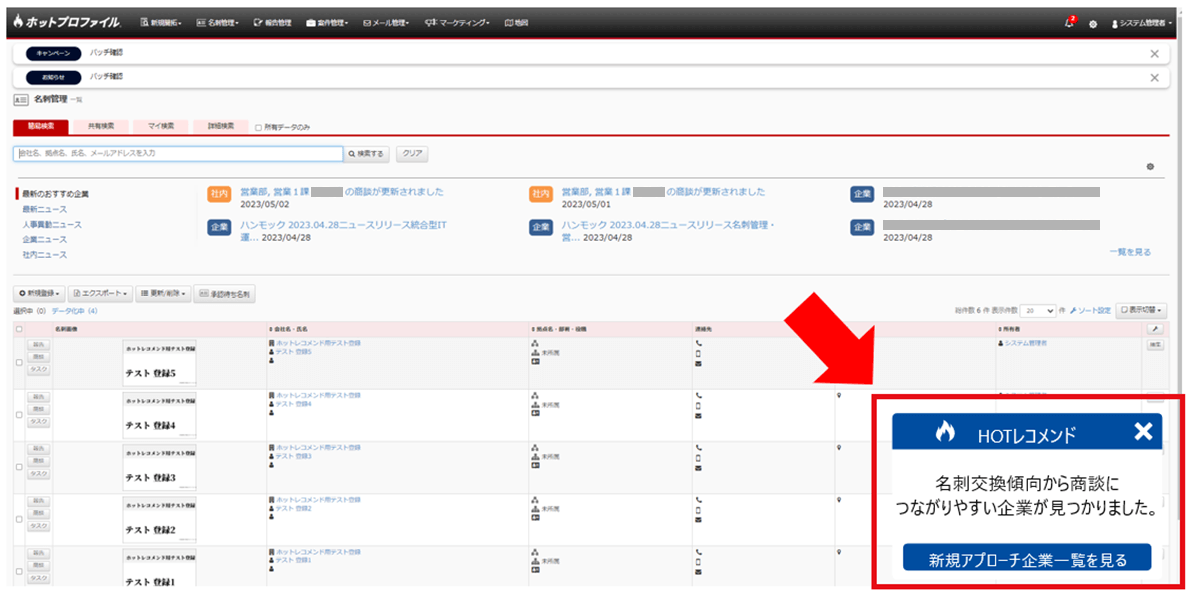This screenshot has width=1200, height=600.
Task: Open the 表示件数 count dropdown
Action: 1039,311
